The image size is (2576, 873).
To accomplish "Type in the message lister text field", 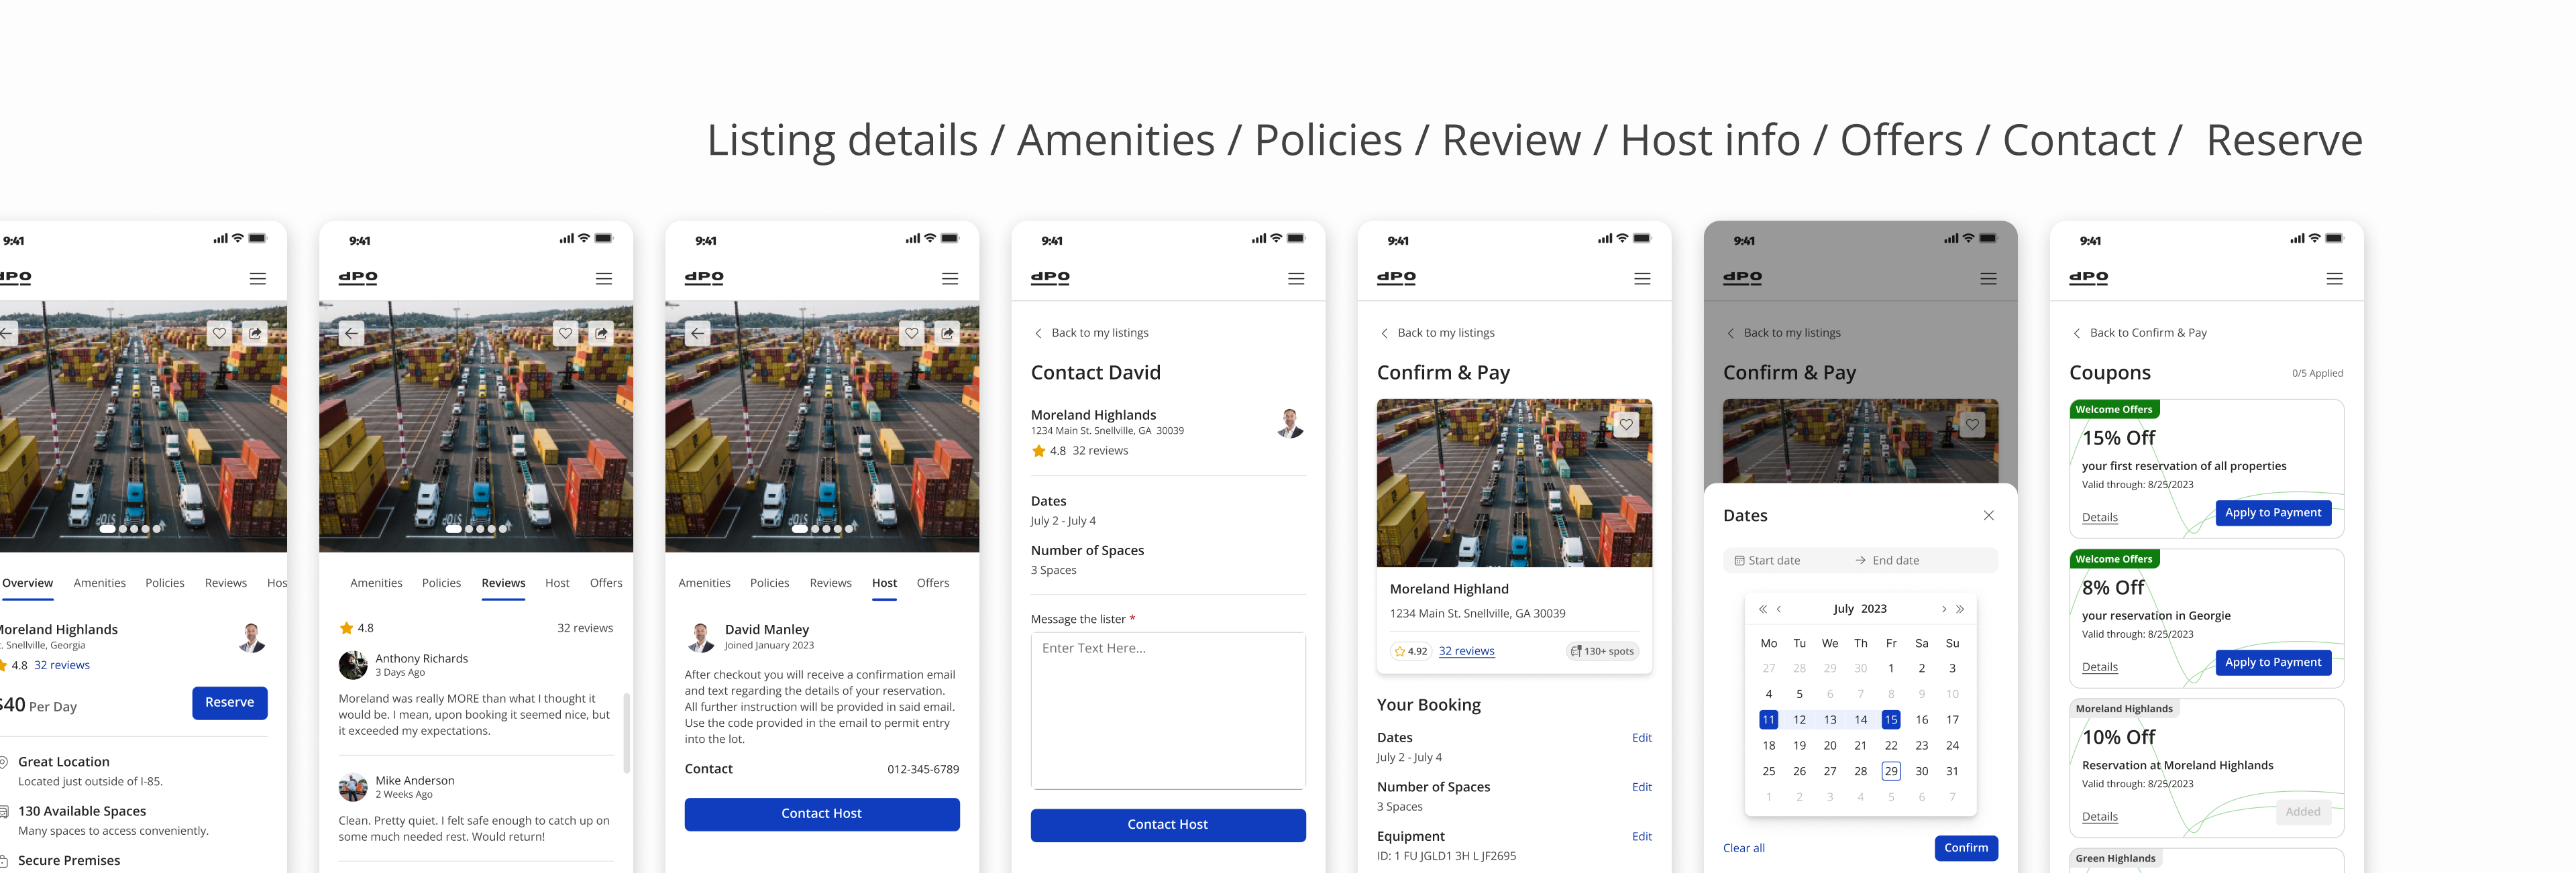I will click(1167, 710).
